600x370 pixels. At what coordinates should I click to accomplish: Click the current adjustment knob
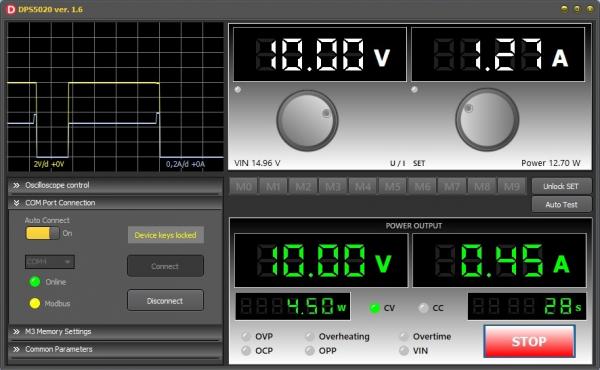click(x=487, y=119)
